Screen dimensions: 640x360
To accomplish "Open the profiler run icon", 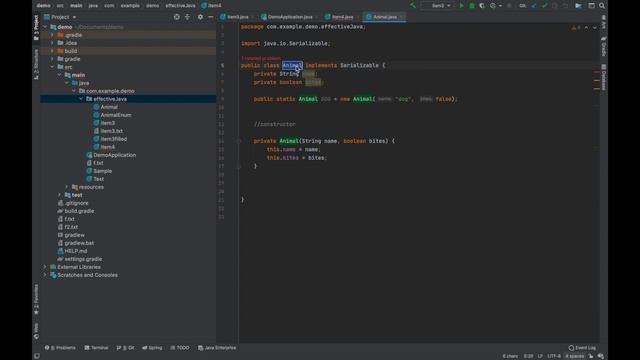I will (x=493, y=6).
